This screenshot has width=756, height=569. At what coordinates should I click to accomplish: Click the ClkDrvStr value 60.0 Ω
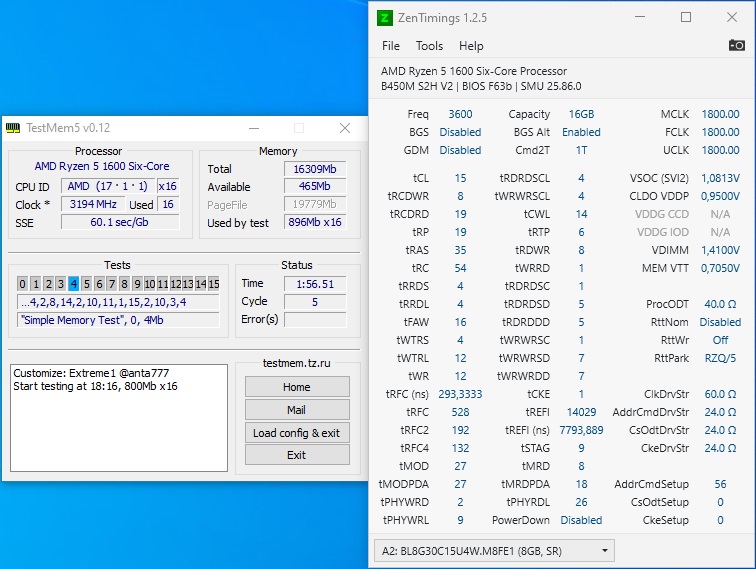(x=720, y=394)
